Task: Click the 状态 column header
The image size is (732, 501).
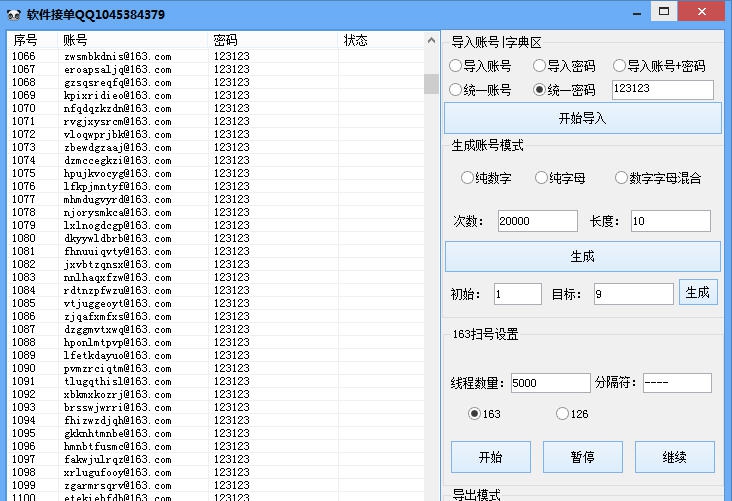Action: 381,40
